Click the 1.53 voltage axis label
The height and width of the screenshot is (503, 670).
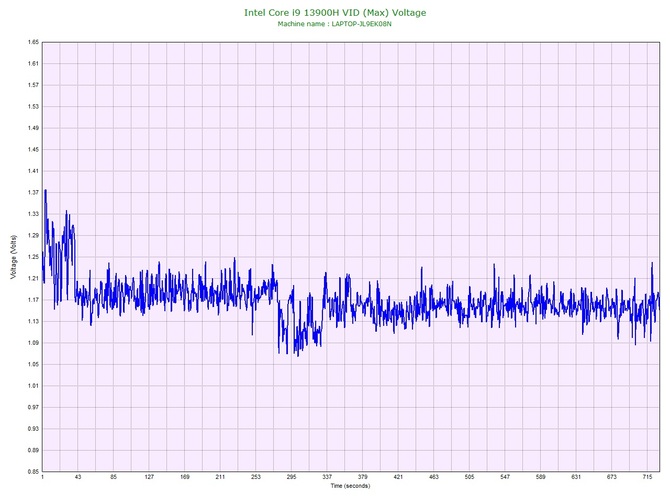point(33,107)
